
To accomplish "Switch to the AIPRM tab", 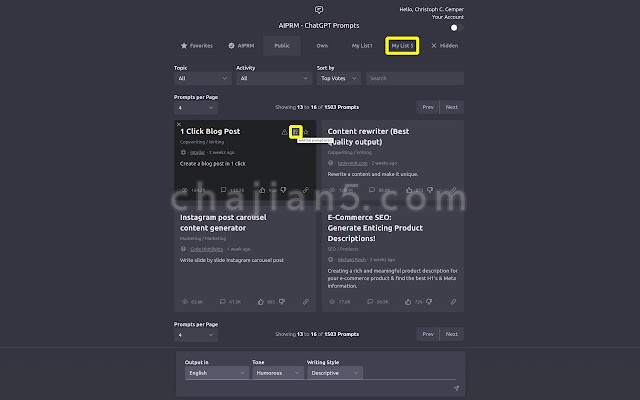I will tap(241, 46).
